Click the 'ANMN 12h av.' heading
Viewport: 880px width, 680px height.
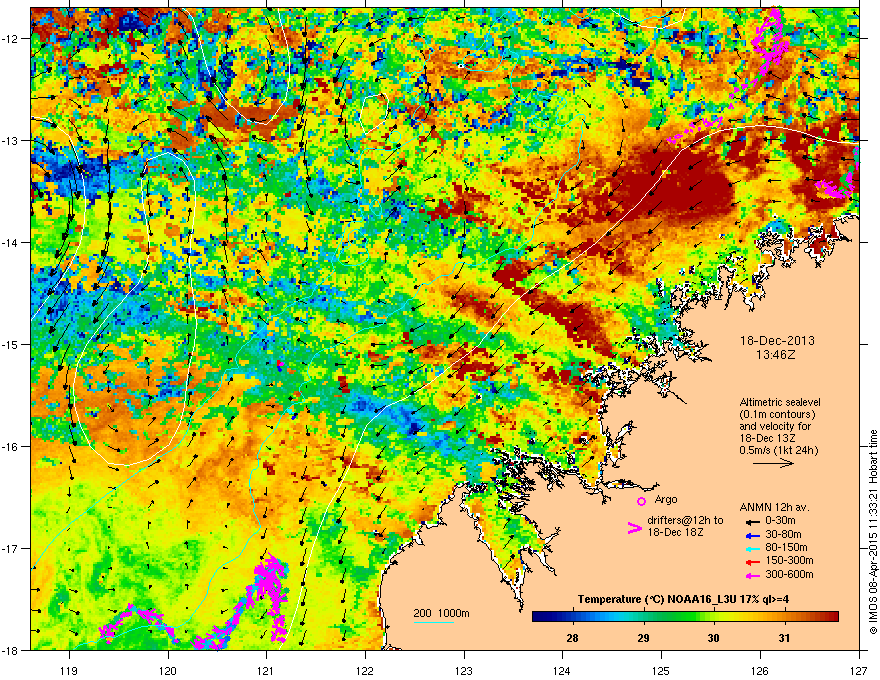point(774,508)
